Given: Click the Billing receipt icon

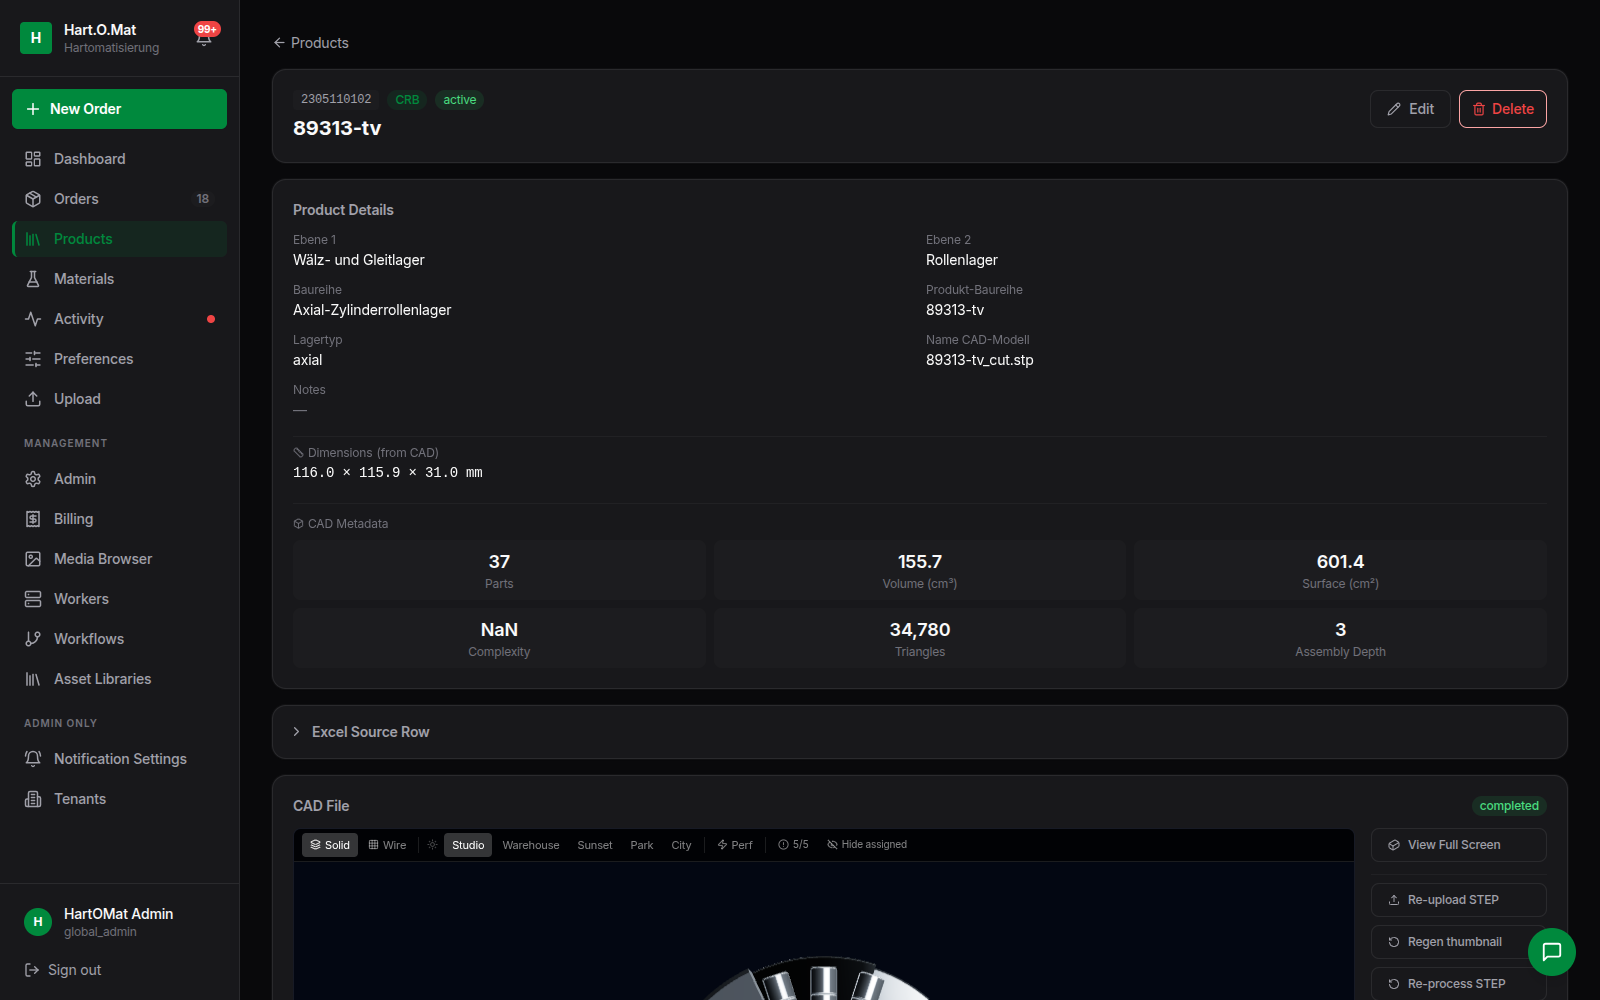Looking at the screenshot, I should [33, 519].
